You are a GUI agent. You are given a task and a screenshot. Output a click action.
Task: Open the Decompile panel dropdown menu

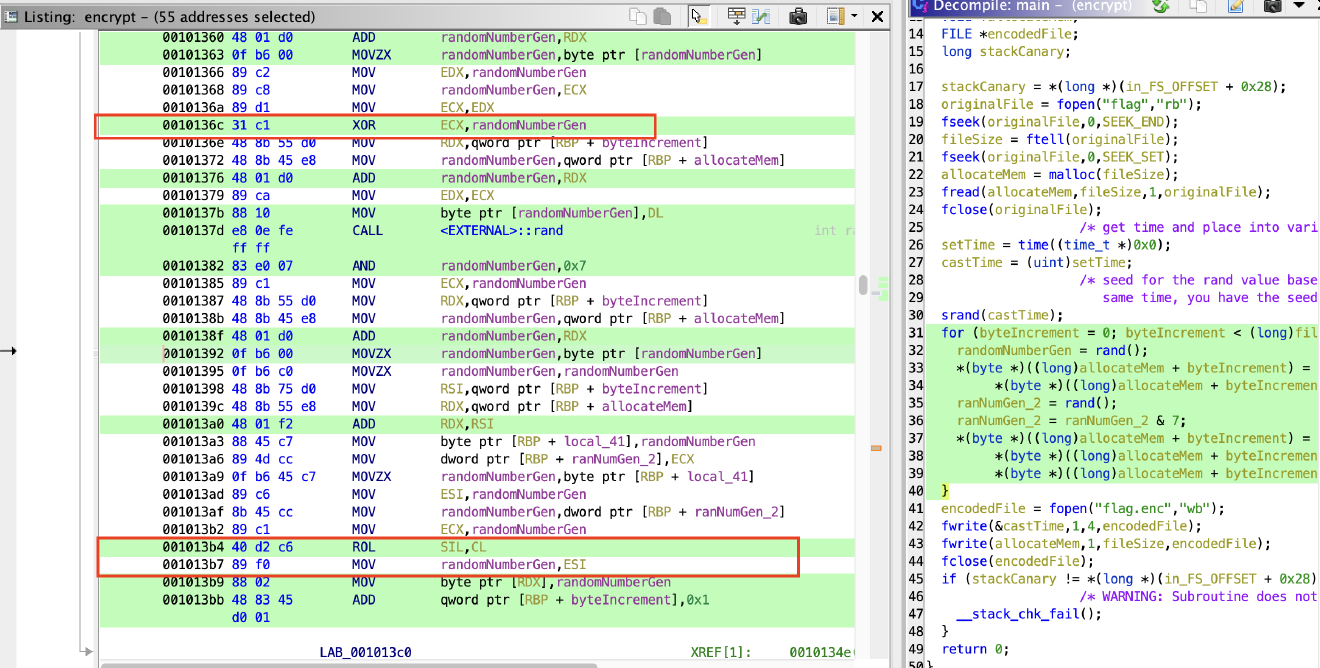coord(1298,8)
